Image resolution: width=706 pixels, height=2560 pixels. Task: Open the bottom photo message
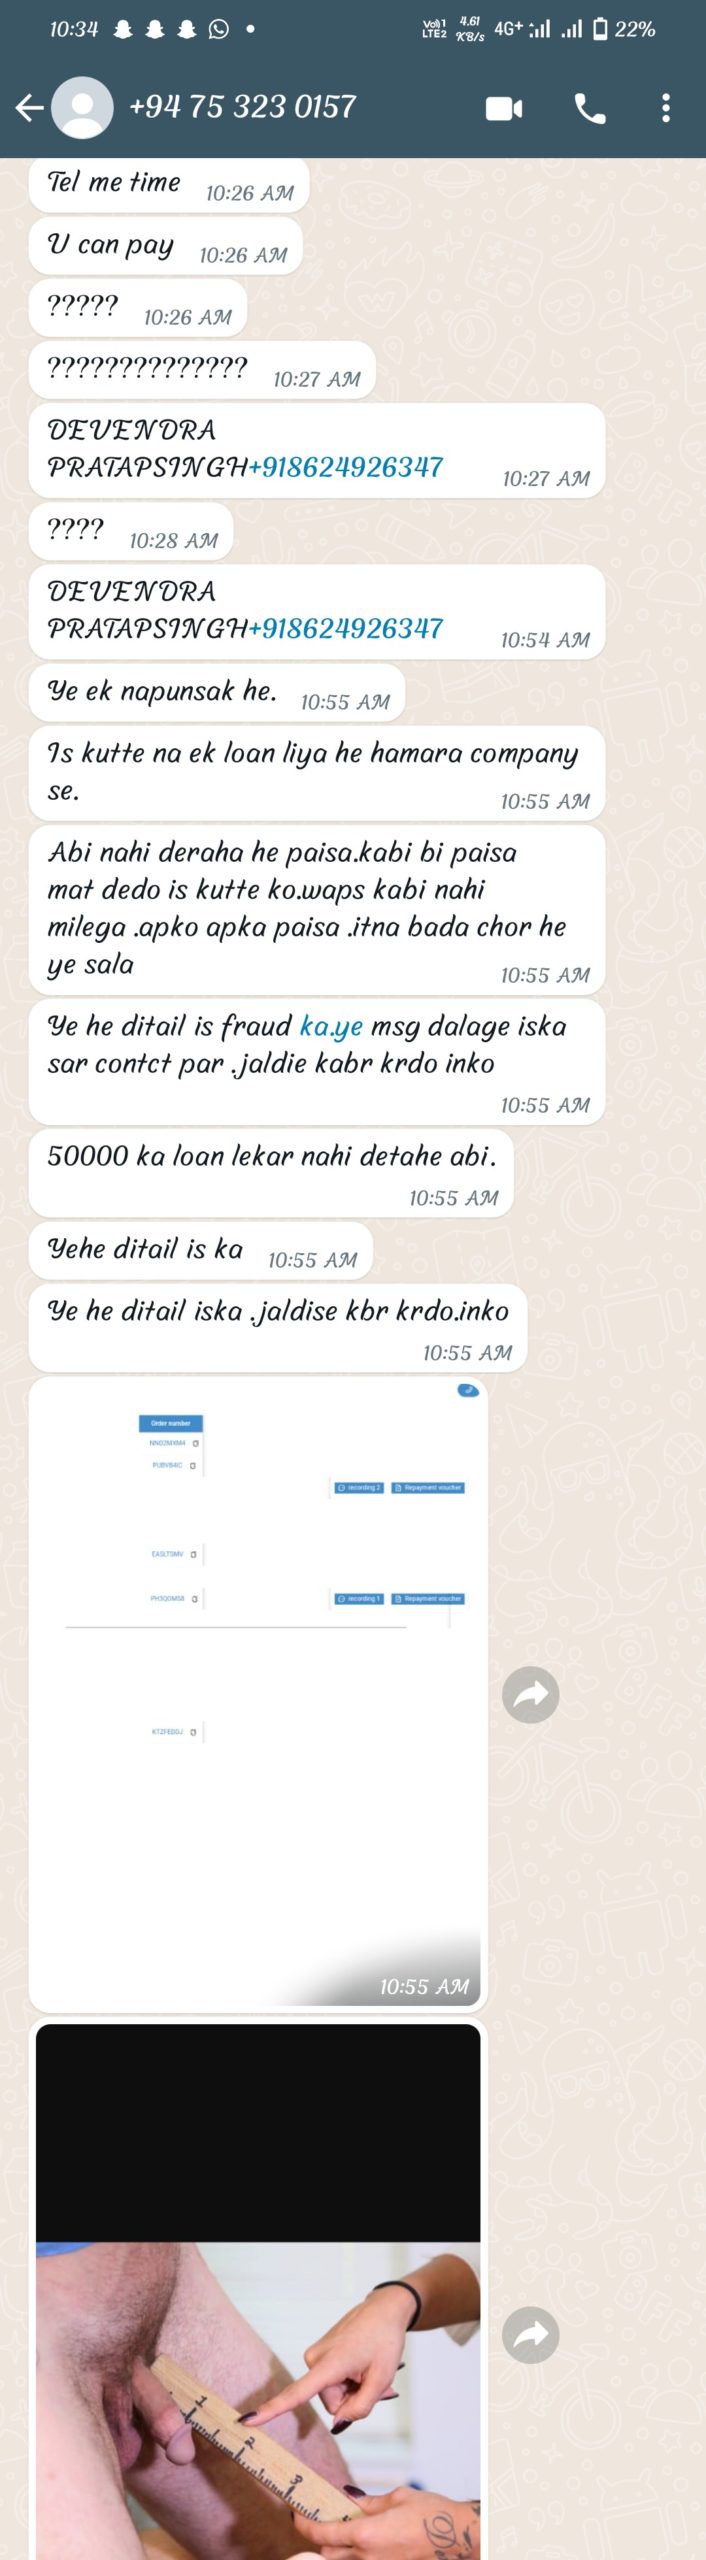tap(258, 2292)
